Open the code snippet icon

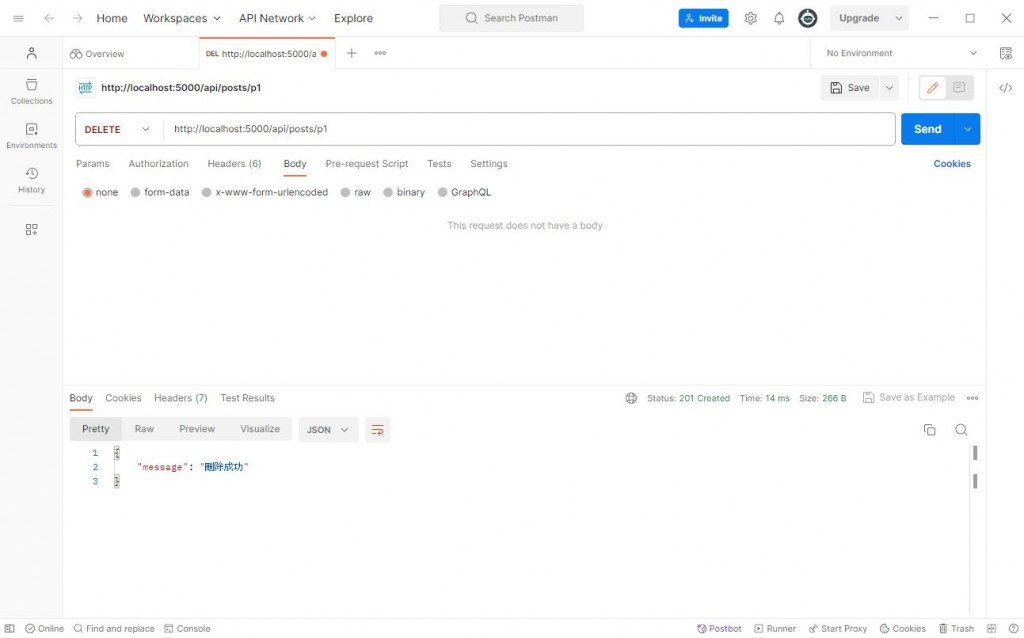(x=1006, y=88)
